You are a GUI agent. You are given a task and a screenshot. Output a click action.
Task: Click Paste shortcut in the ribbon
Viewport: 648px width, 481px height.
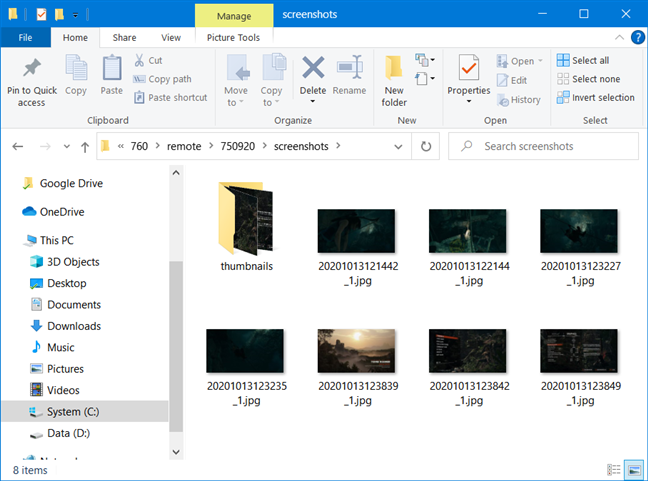pos(170,98)
